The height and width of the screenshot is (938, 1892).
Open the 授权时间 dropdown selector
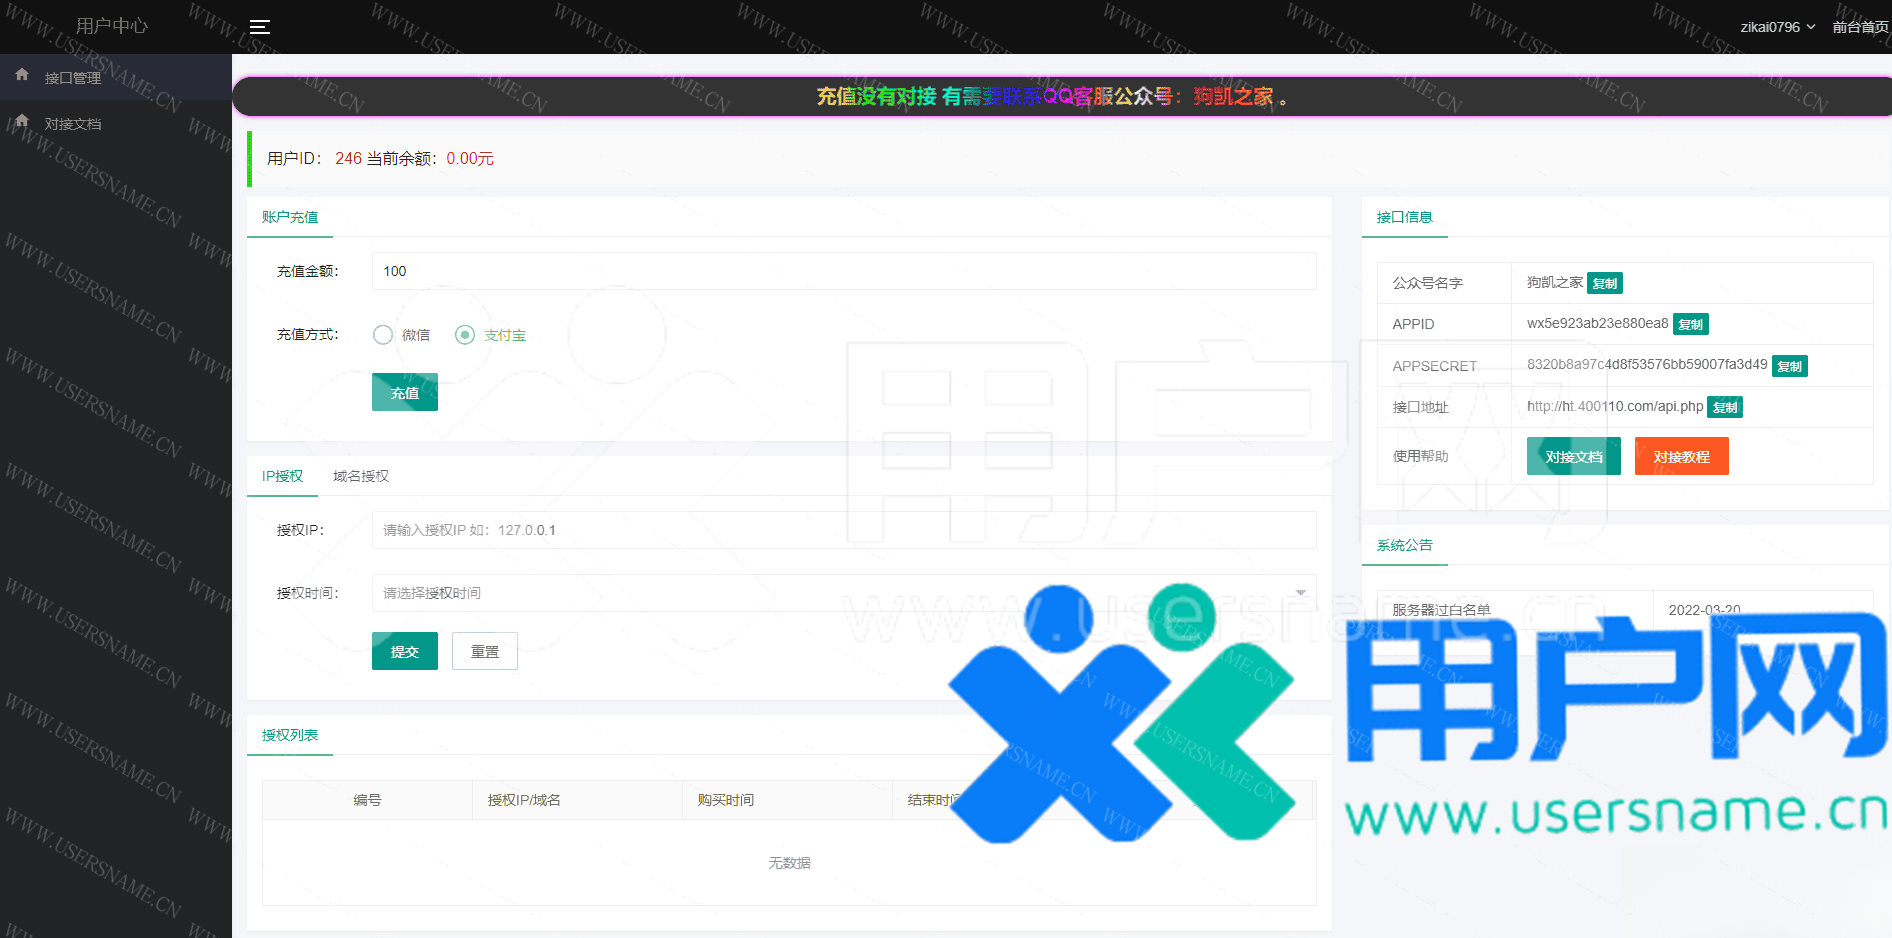(843, 593)
